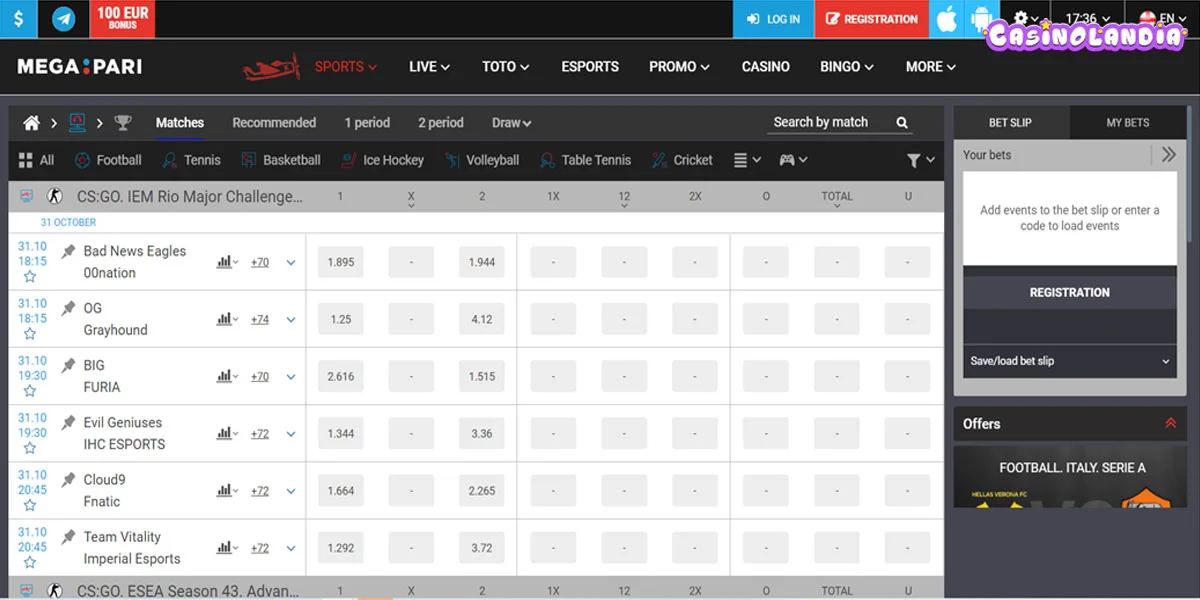Filter by Volleyball
This screenshot has height=600, width=1200.
481,160
